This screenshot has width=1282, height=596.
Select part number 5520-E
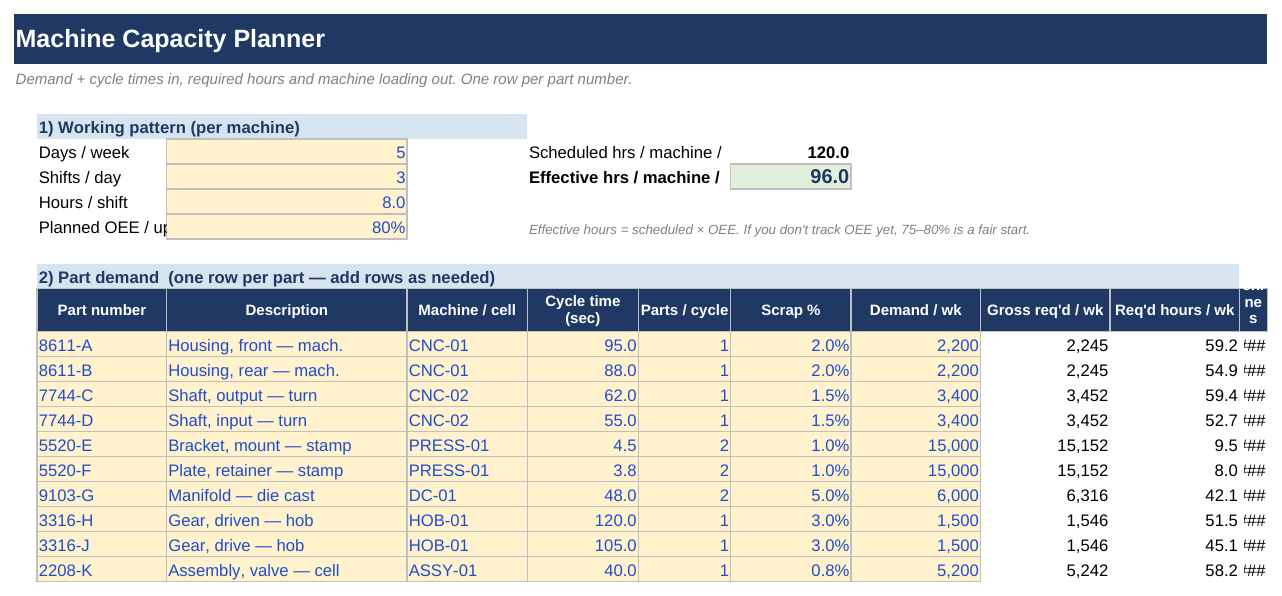point(102,445)
